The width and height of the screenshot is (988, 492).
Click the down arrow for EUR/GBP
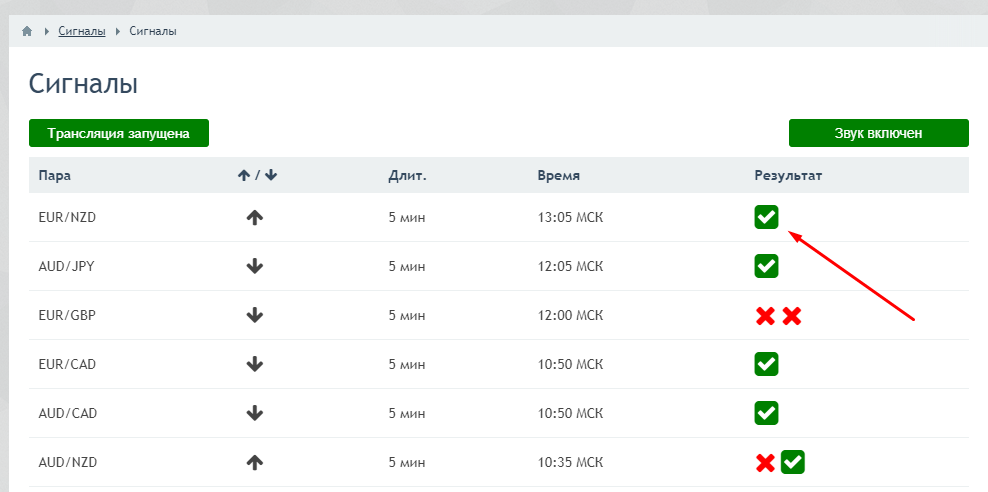[x=254, y=316]
